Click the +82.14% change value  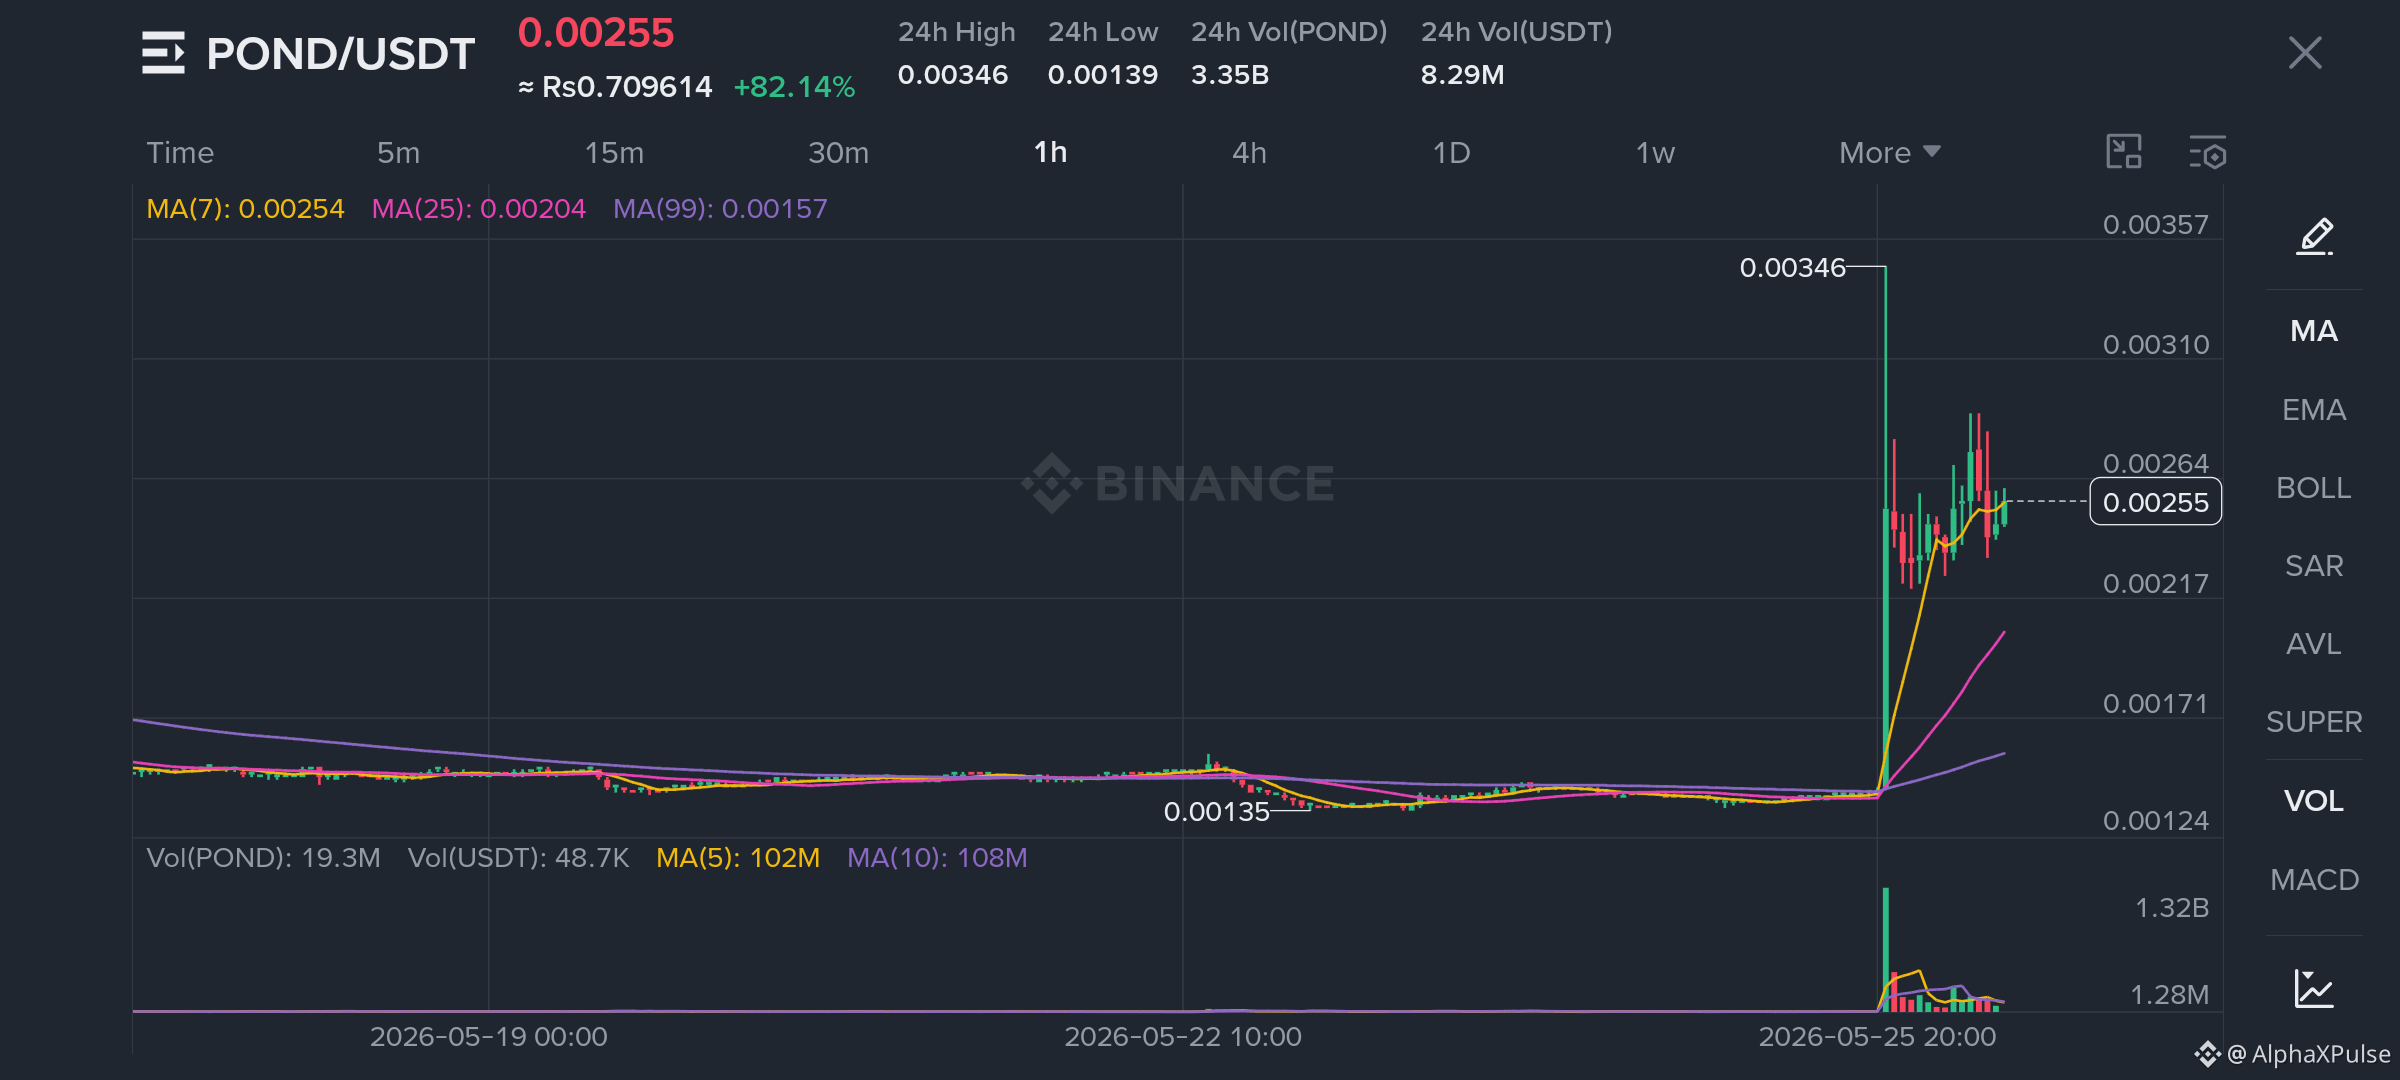[x=794, y=88]
